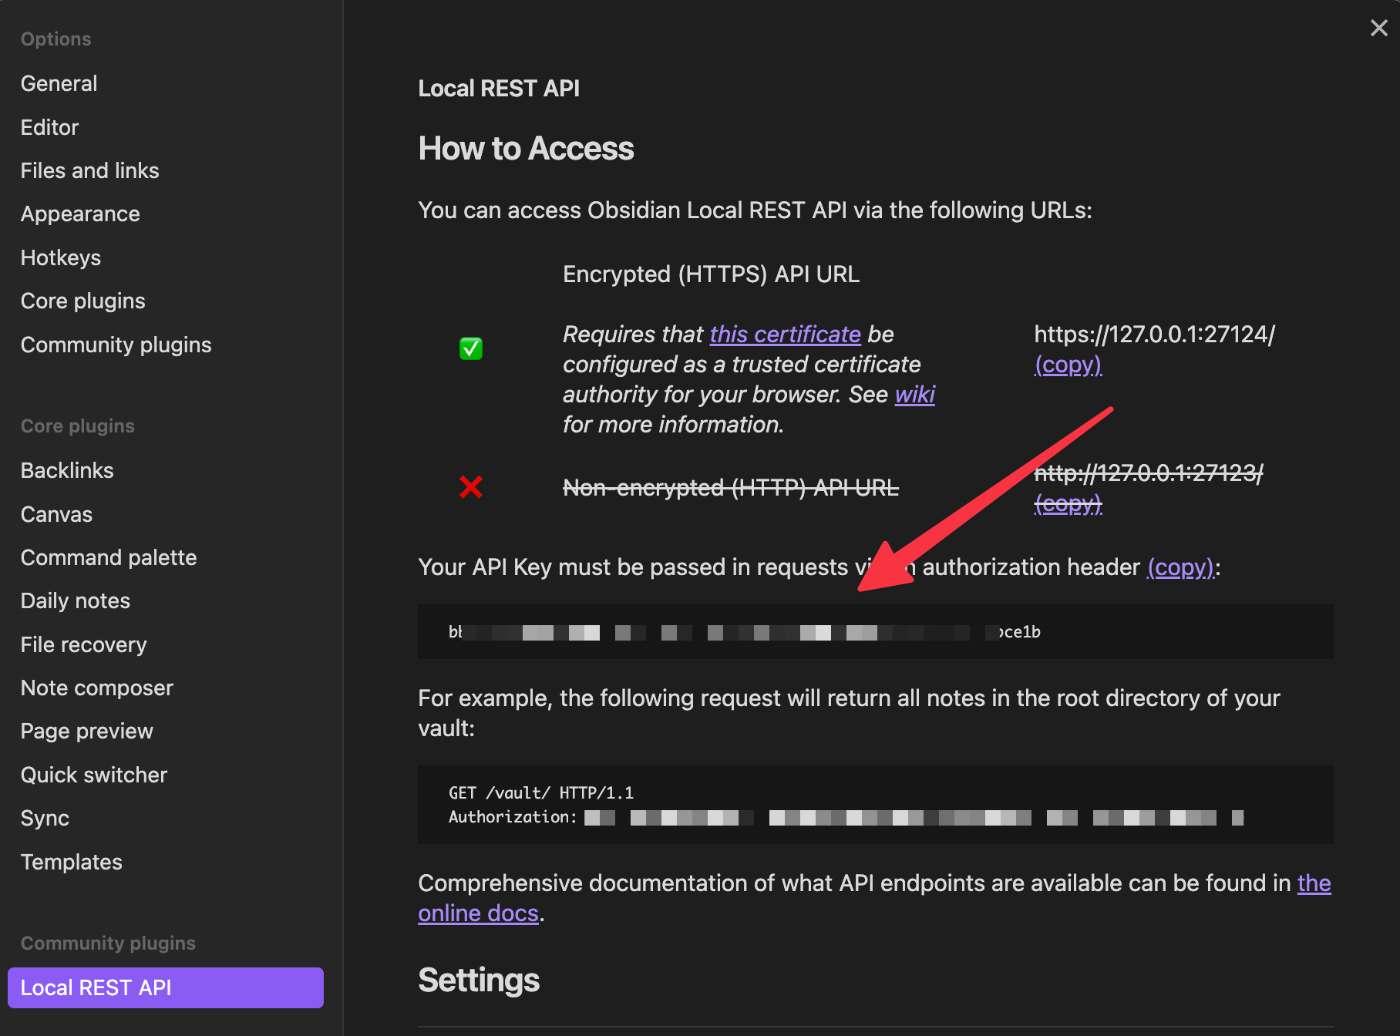Select Local REST API plugin tab
The image size is (1400, 1036).
[x=165, y=988]
